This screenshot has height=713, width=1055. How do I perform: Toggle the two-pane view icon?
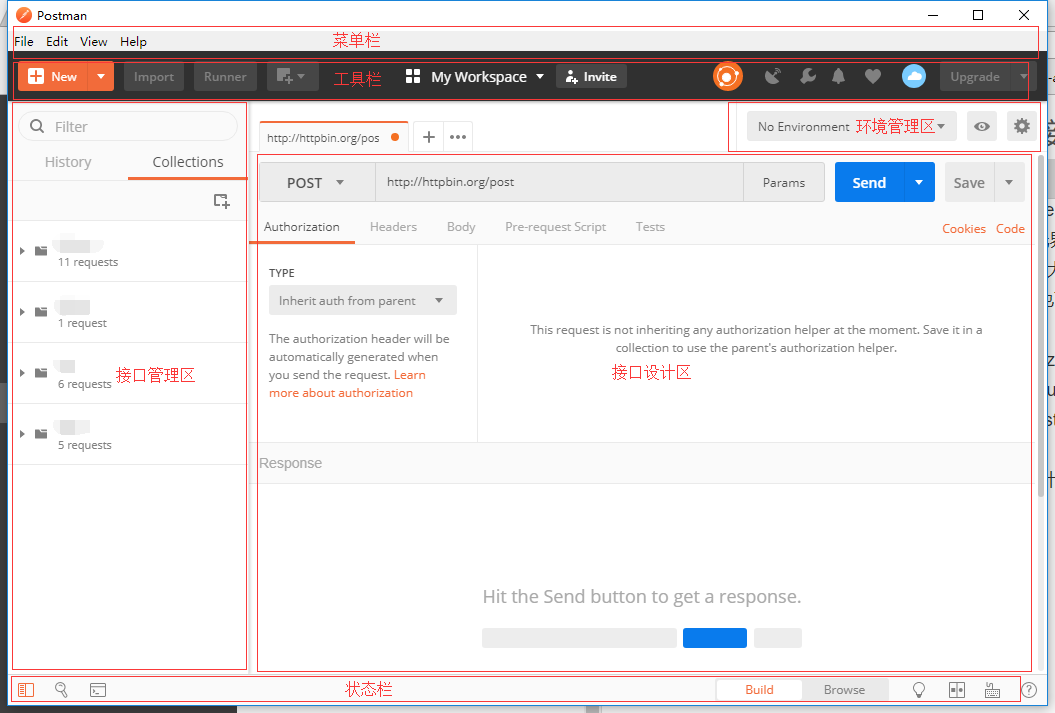(957, 689)
